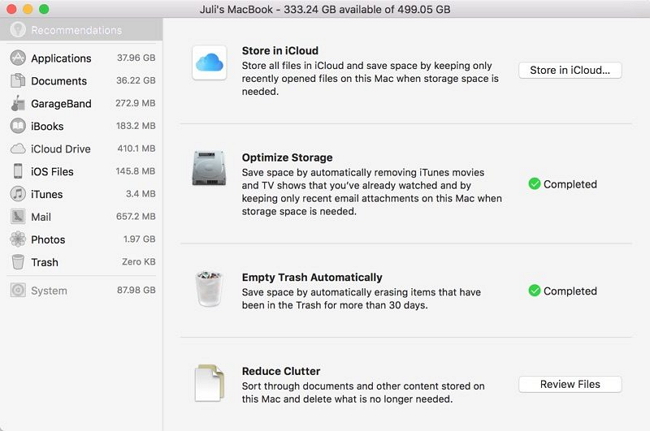Screen dimensions: 650x431
Task: Click the iBooks book icon
Action: [x=18, y=126]
